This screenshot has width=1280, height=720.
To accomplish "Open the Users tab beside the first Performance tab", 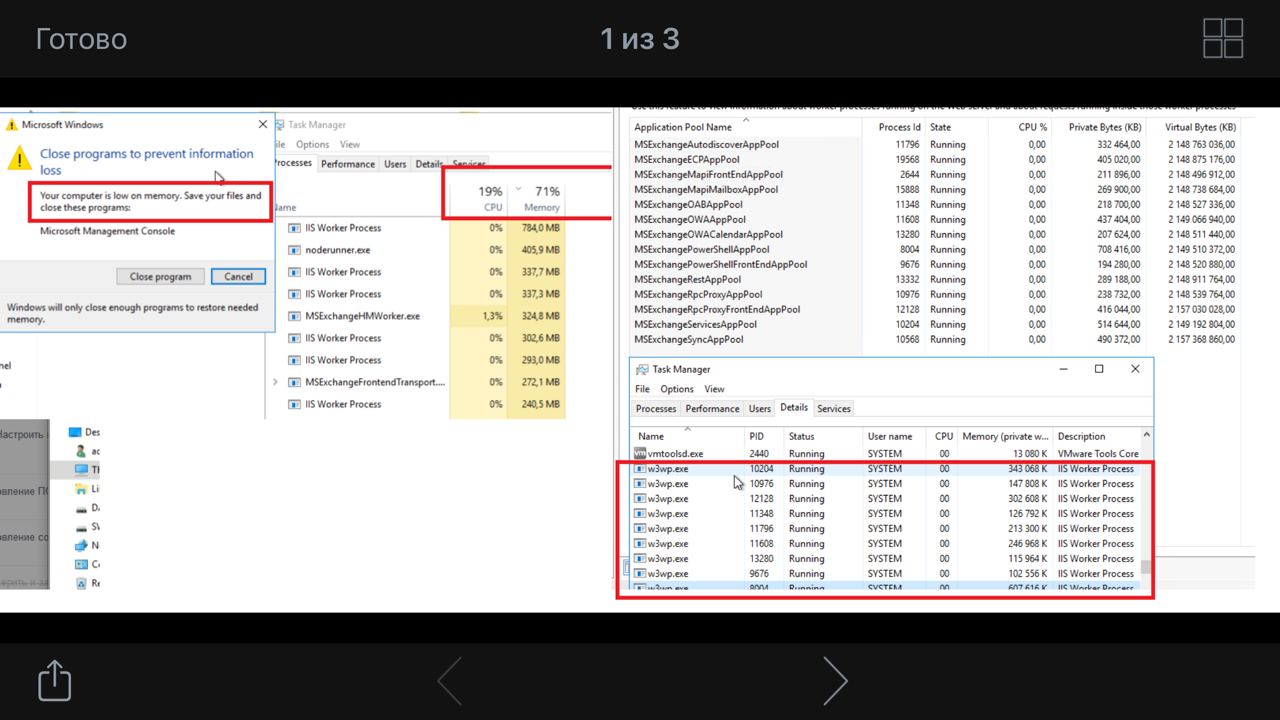I will (395, 164).
